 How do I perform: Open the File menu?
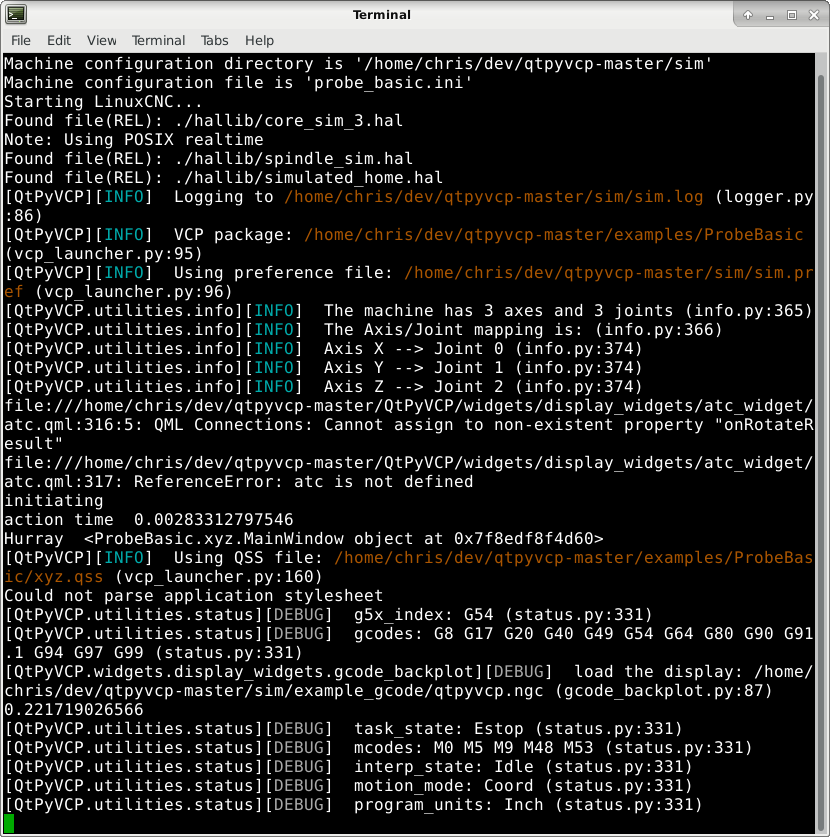tap(21, 41)
